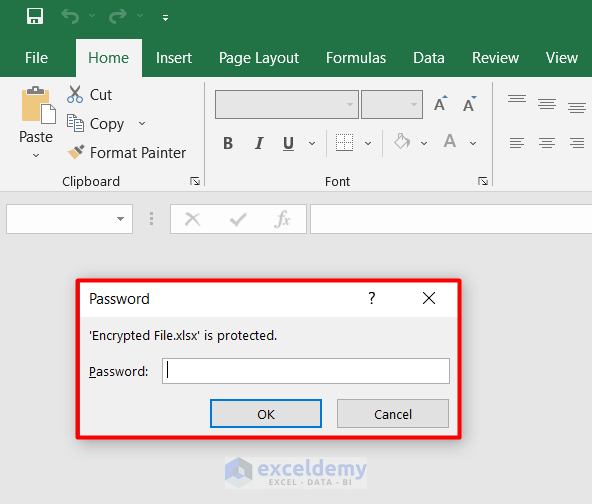
Task: Click Align Left icon
Action: click(x=517, y=143)
